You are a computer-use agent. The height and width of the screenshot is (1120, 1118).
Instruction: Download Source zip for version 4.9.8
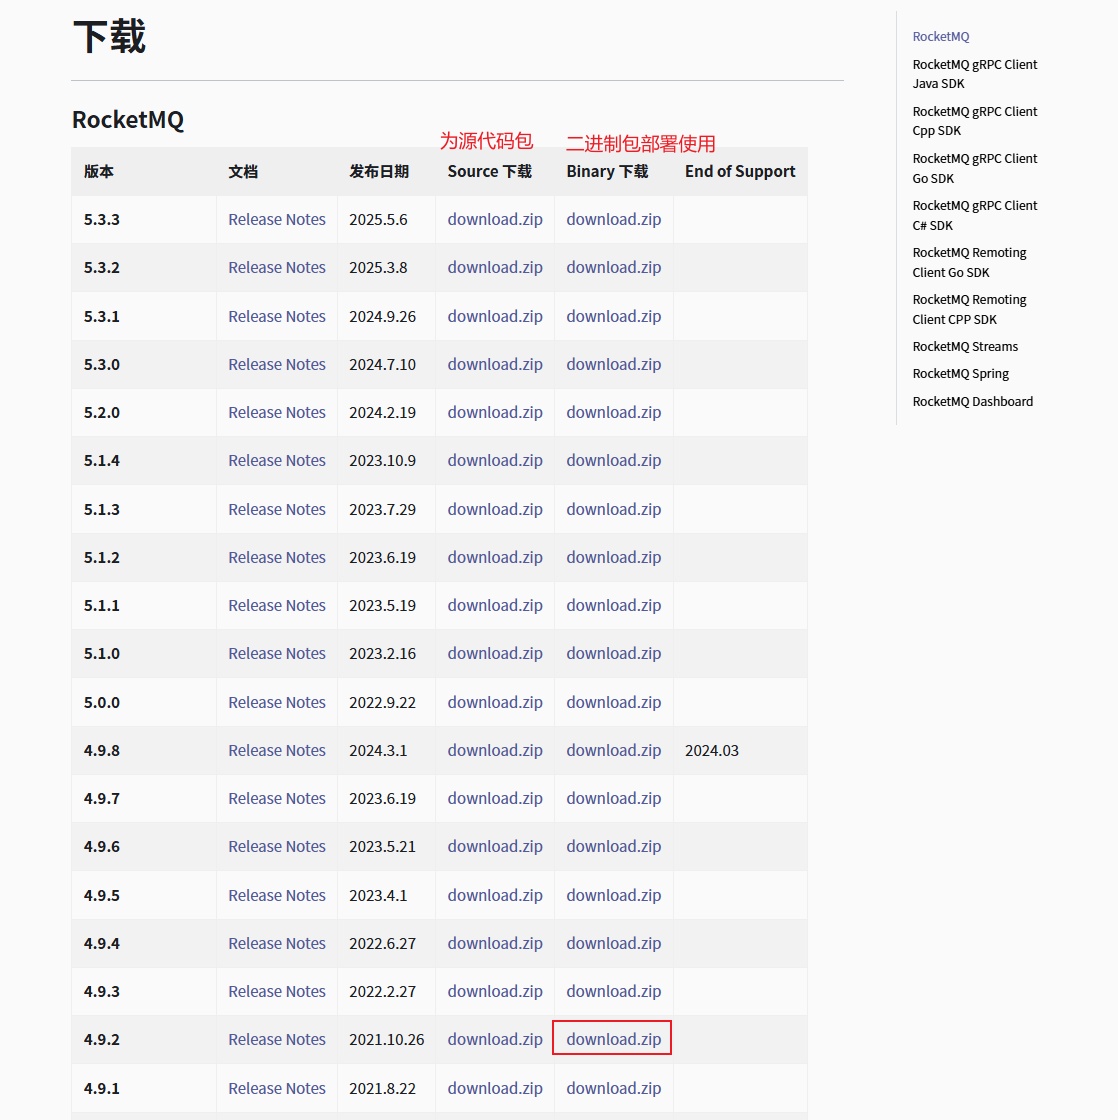pyautogui.click(x=495, y=750)
